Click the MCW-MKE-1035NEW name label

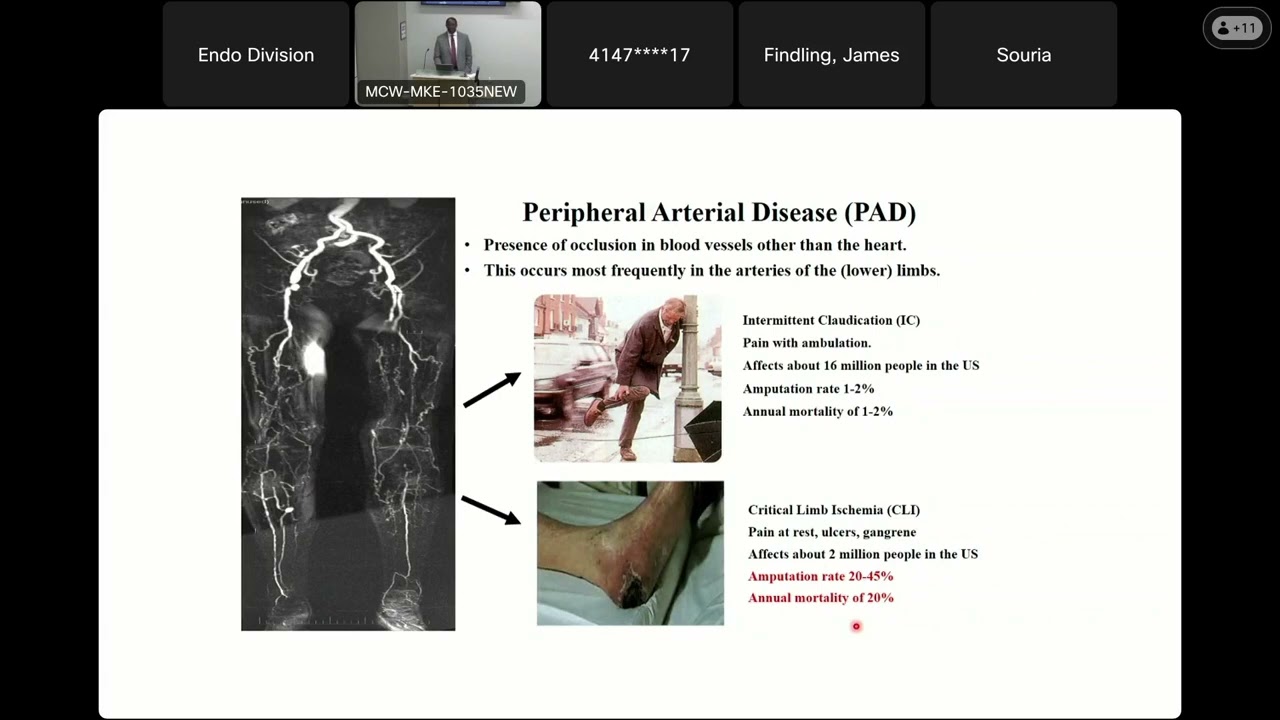(x=441, y=91)
